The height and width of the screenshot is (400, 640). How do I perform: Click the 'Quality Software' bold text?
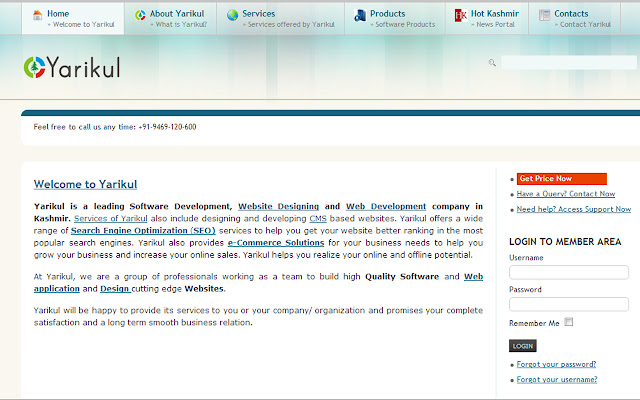point(402,277)
